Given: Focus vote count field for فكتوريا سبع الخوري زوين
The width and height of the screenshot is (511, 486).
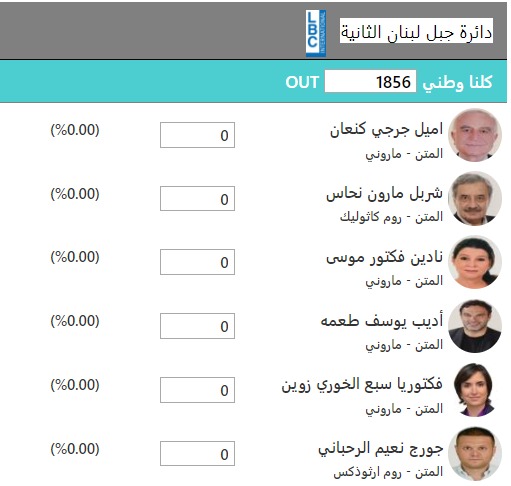Looking at the screenshot, I should [x=197, y=390].
